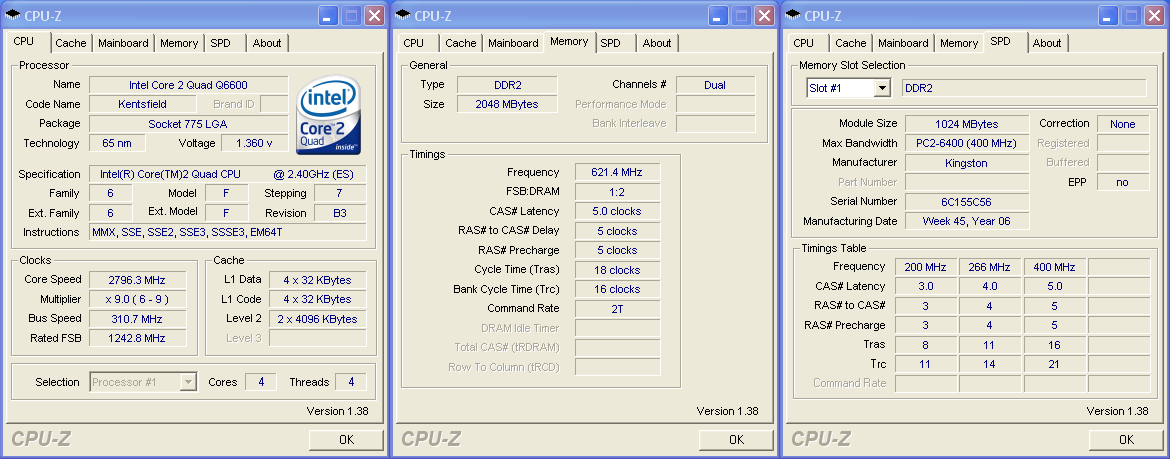Click the serial number 6C155C56 field
Screen dimensions: 1170x459
(x=967, y=202)
